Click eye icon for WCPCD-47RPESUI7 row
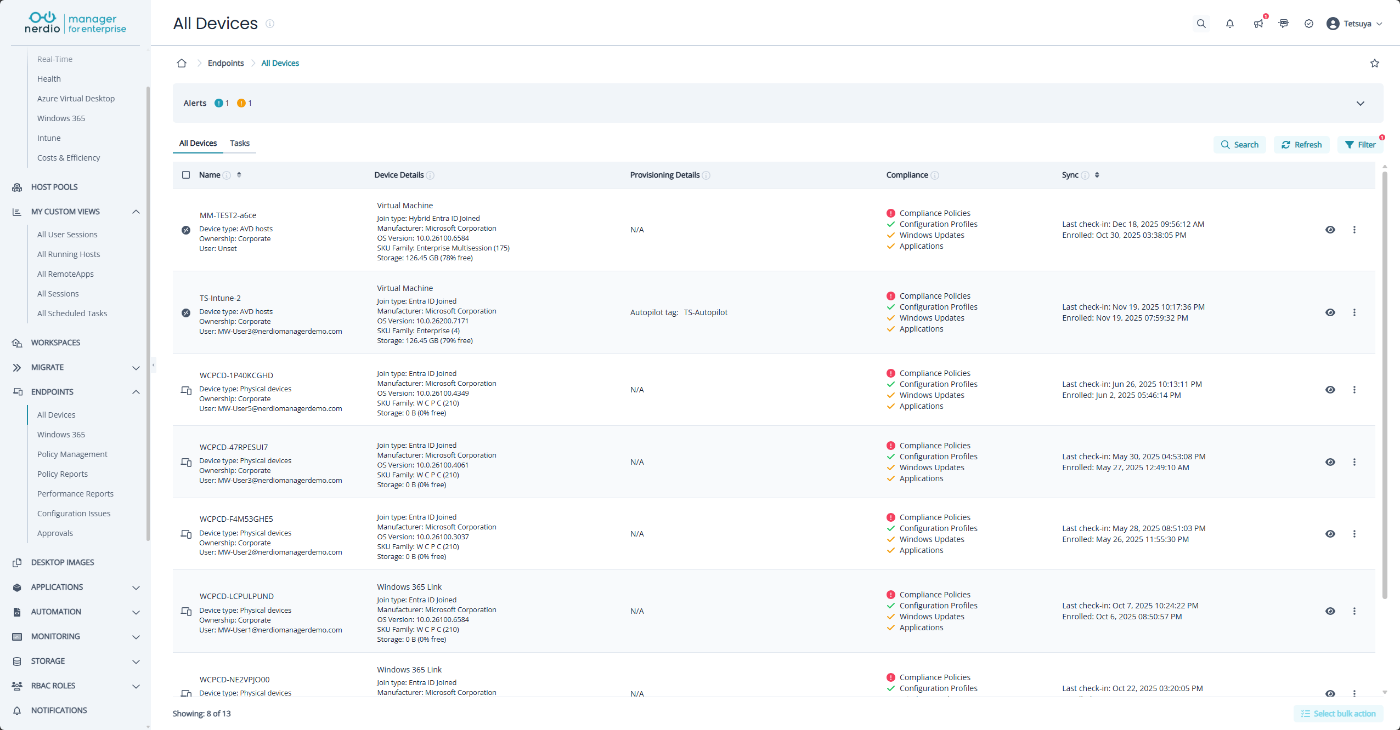 [x=1330, y=462]
